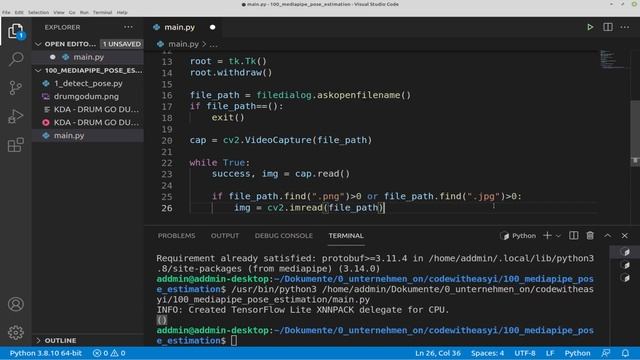Split the editor to the right
This screenshot has width=640, height=360.
(608, 27)
